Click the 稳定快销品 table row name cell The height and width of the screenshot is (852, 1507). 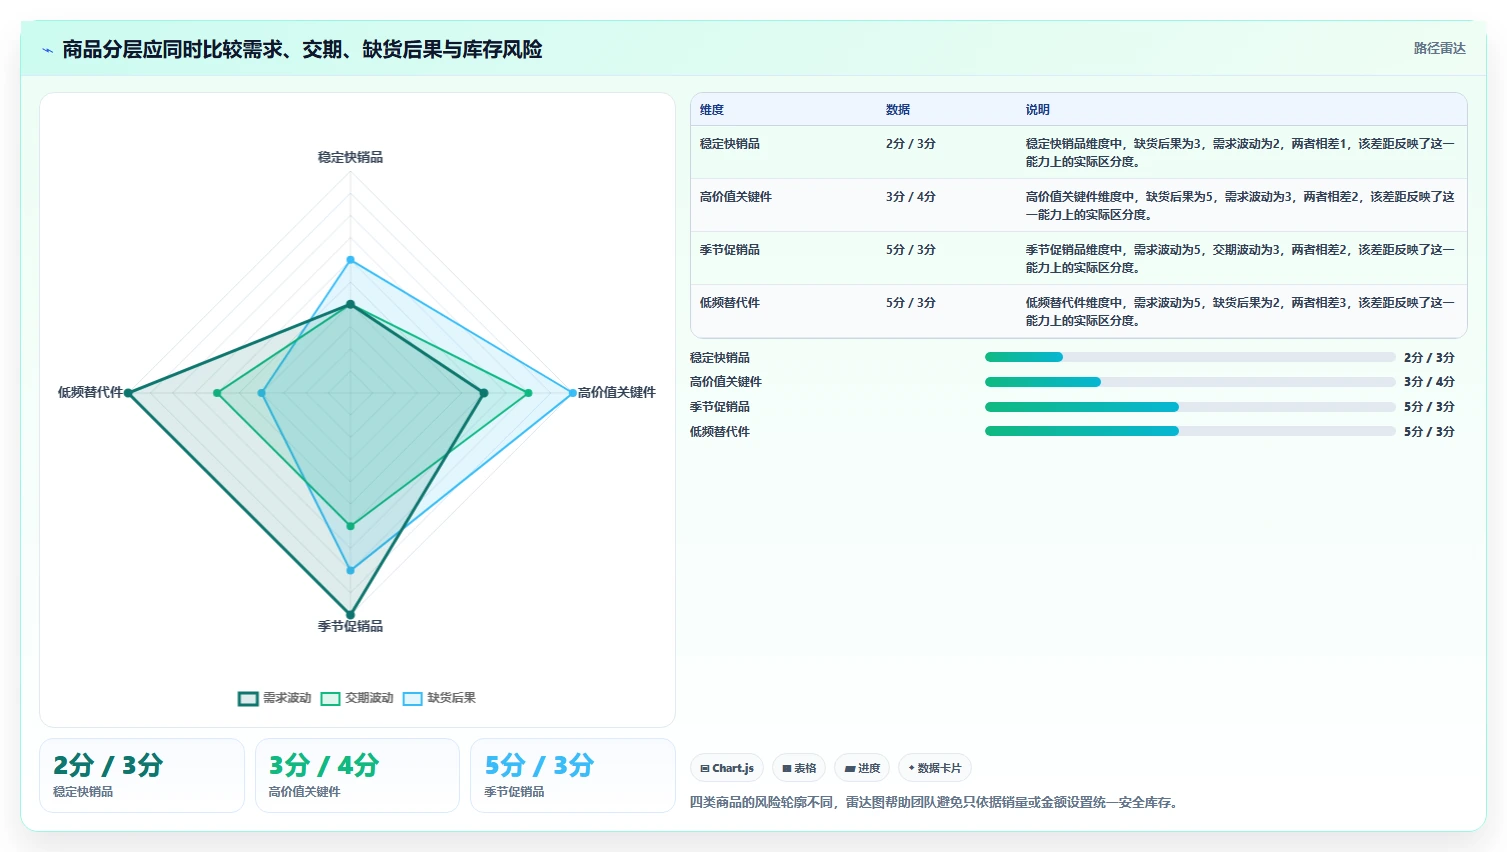[x=730, y=144]
